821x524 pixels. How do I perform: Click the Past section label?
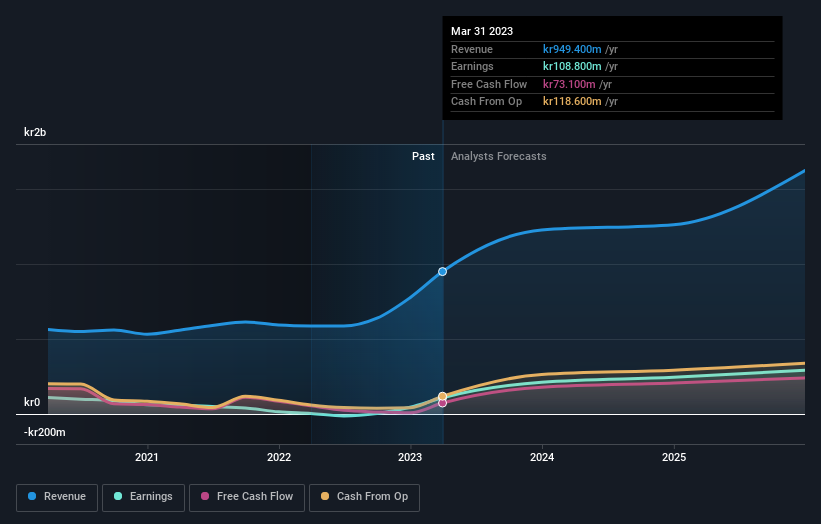coord(423,157)
